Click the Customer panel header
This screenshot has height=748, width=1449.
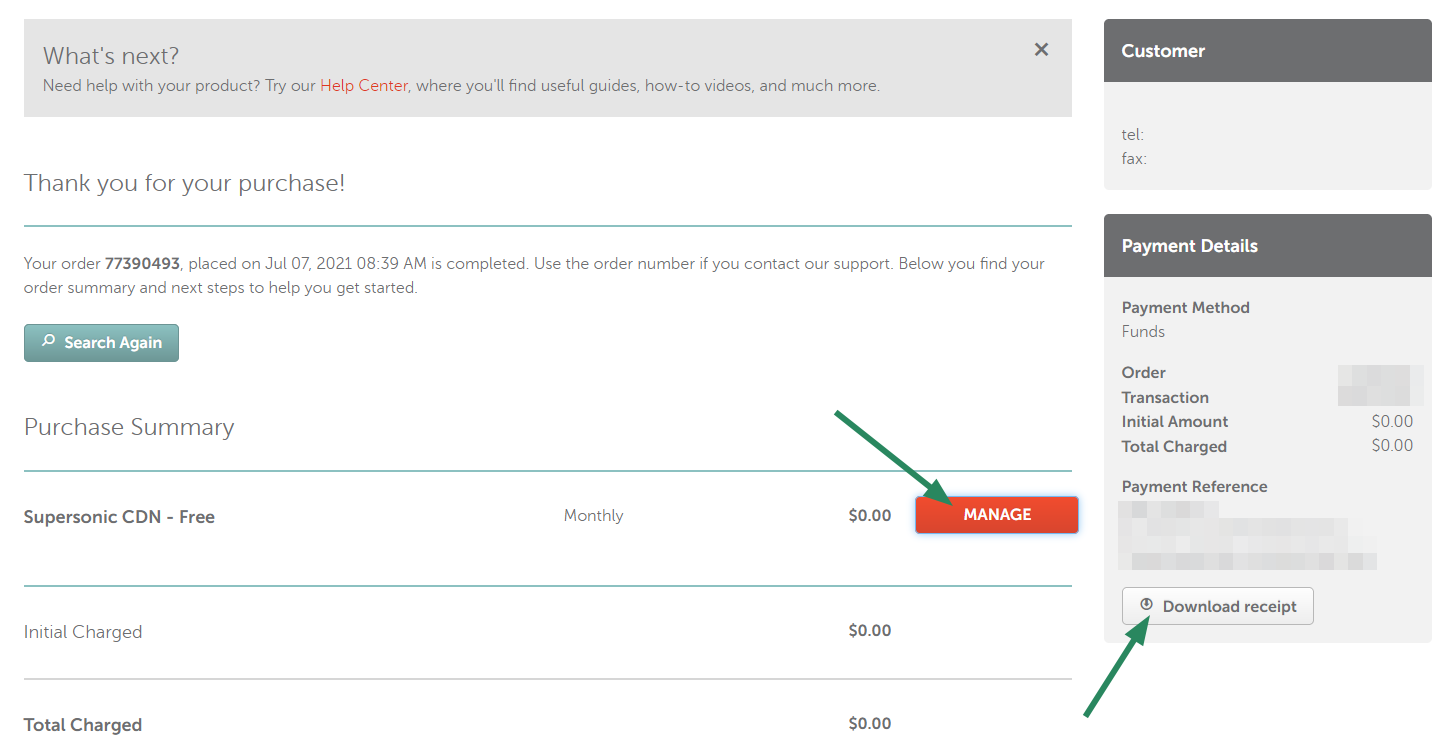click(1267, 51)
